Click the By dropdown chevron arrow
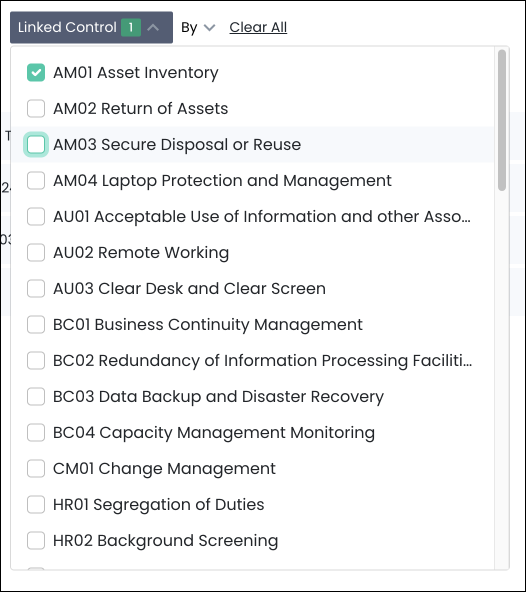Screen dimensions: 526x592 coord(209,28)
